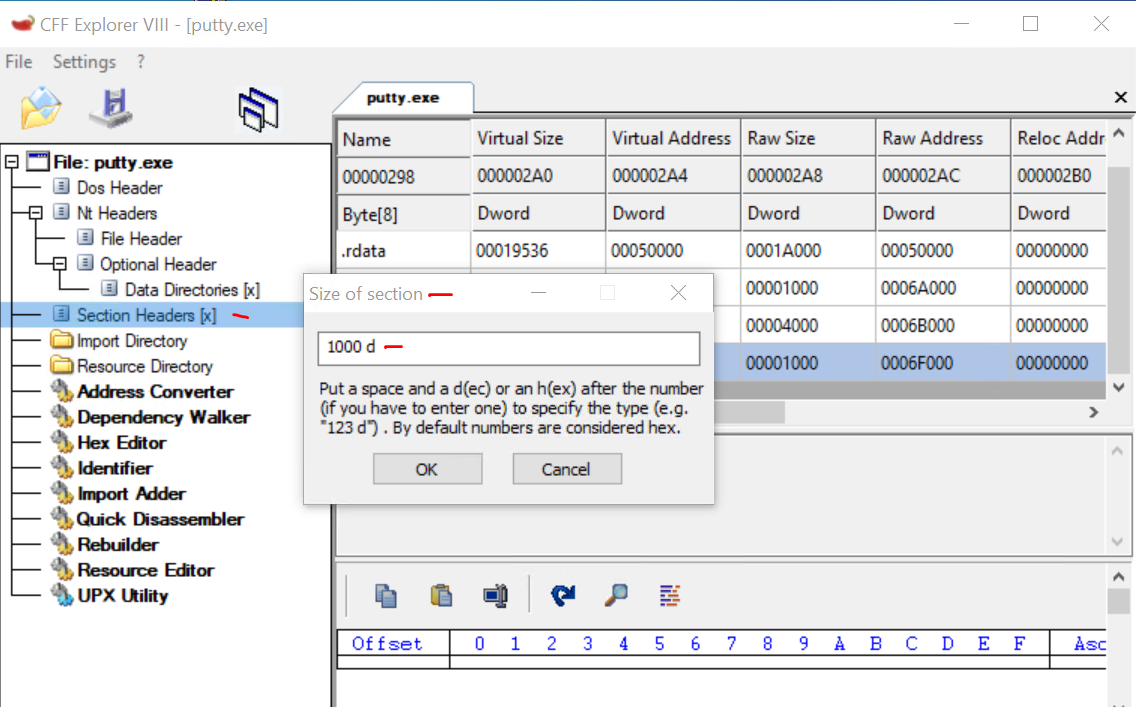Collapse the Nt Headers node
This screenshot has height=707, width=1136.
(38, 212)
